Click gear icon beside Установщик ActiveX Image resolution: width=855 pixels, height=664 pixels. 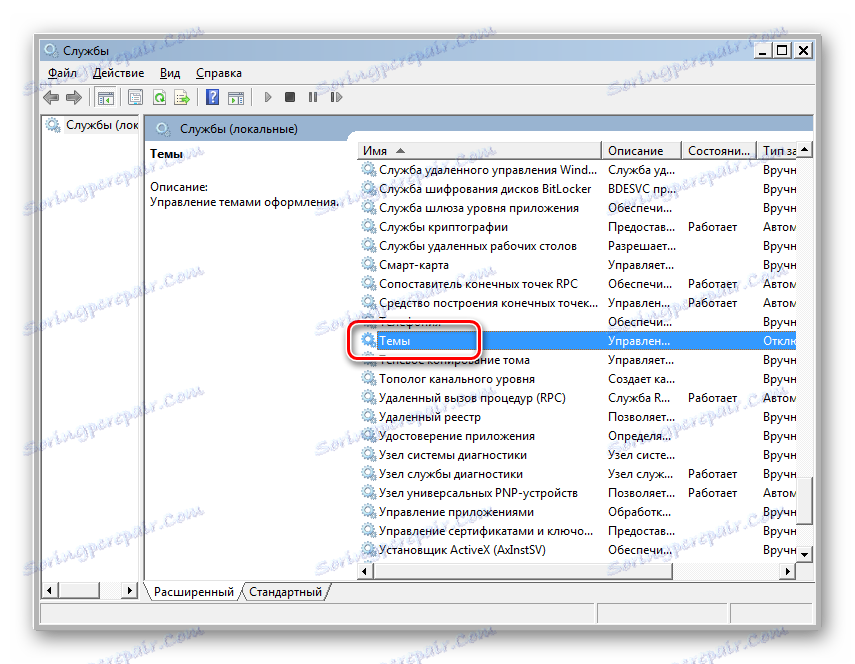[369, 550]
